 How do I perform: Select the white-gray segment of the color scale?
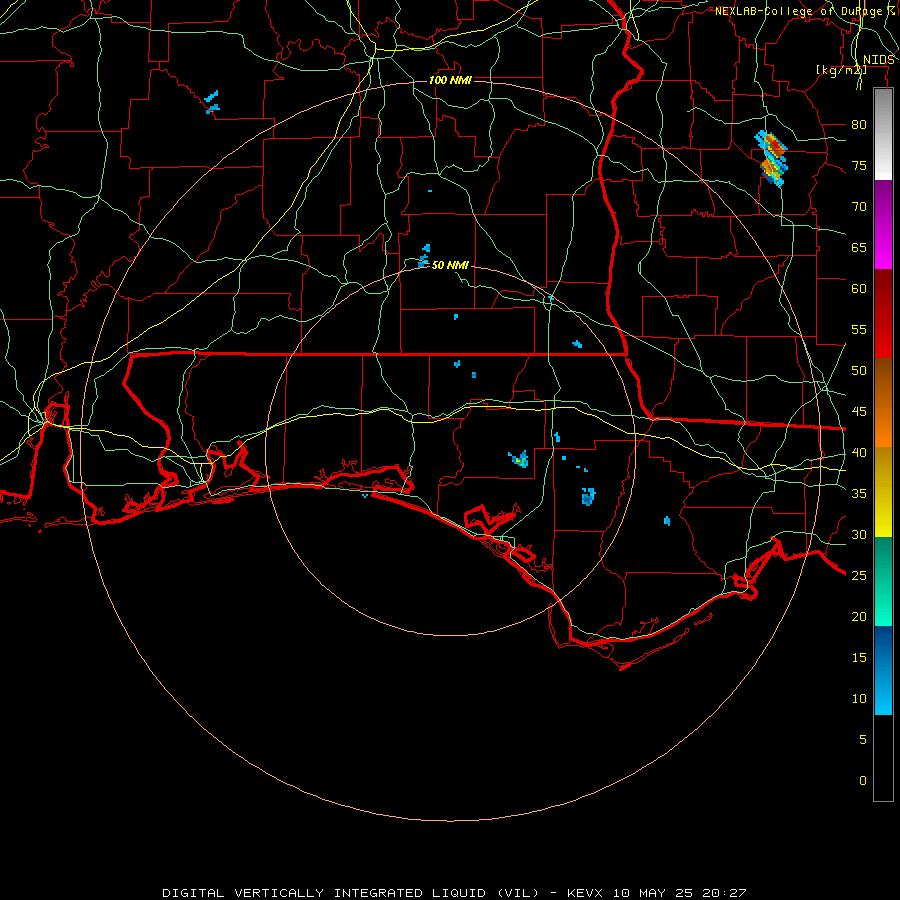(x=883, y=134)
